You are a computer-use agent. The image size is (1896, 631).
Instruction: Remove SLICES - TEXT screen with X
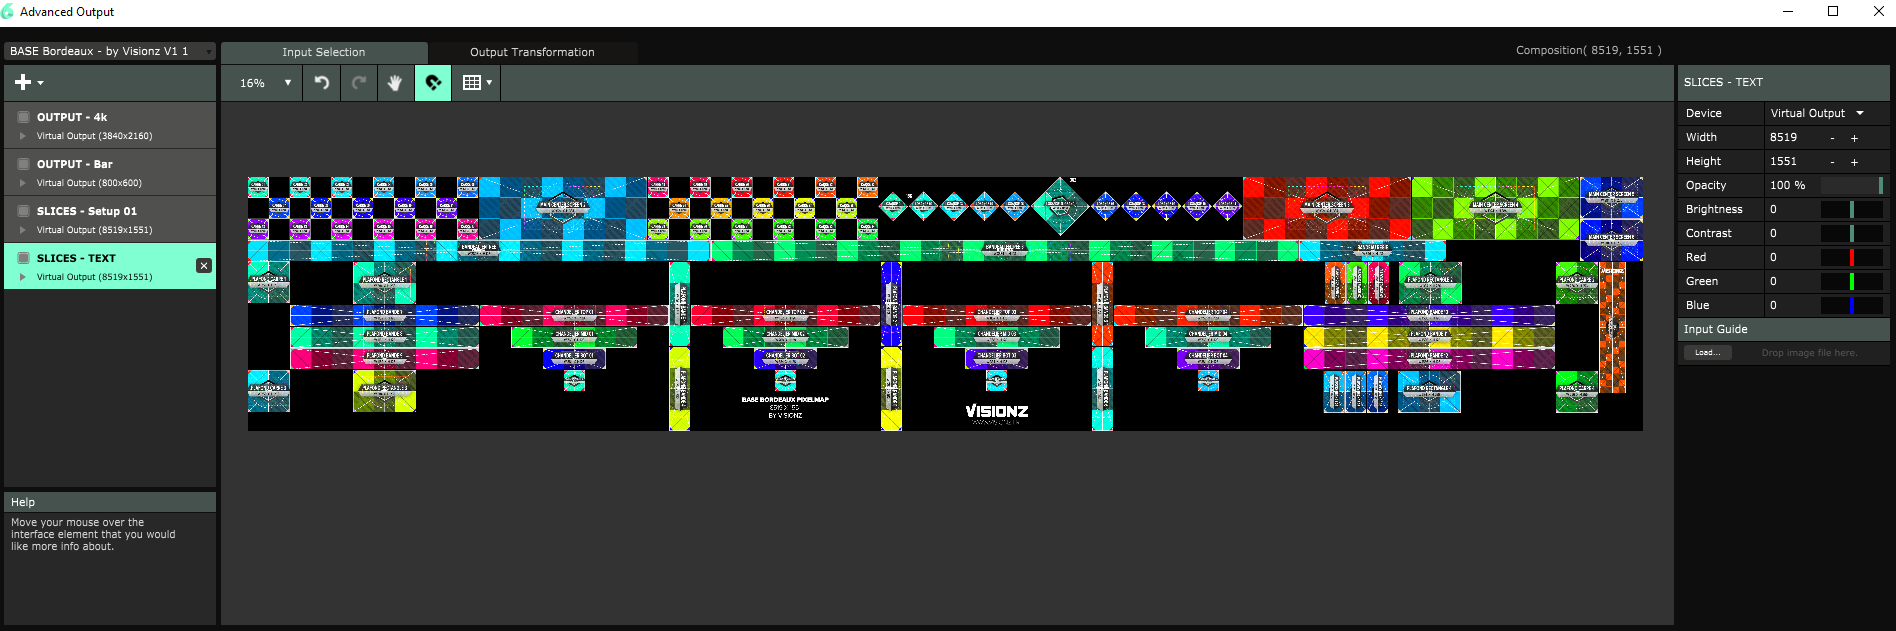[x=204, y=266]
